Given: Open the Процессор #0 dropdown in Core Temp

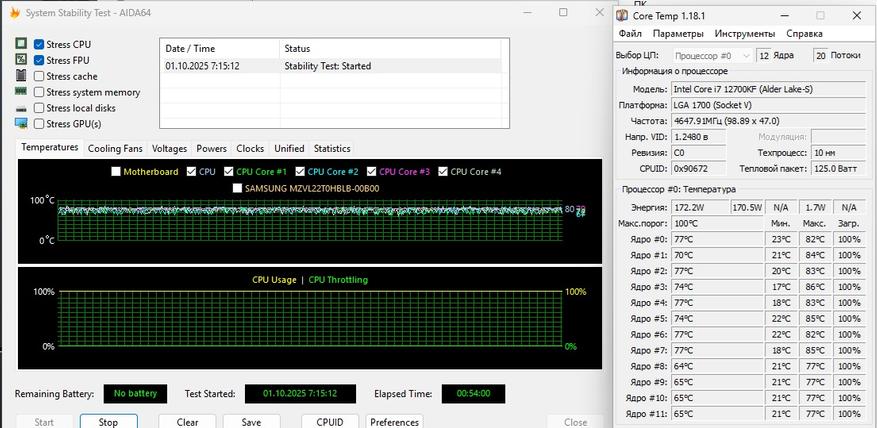Looking at the screenshot, I should [x=711, y=56].
